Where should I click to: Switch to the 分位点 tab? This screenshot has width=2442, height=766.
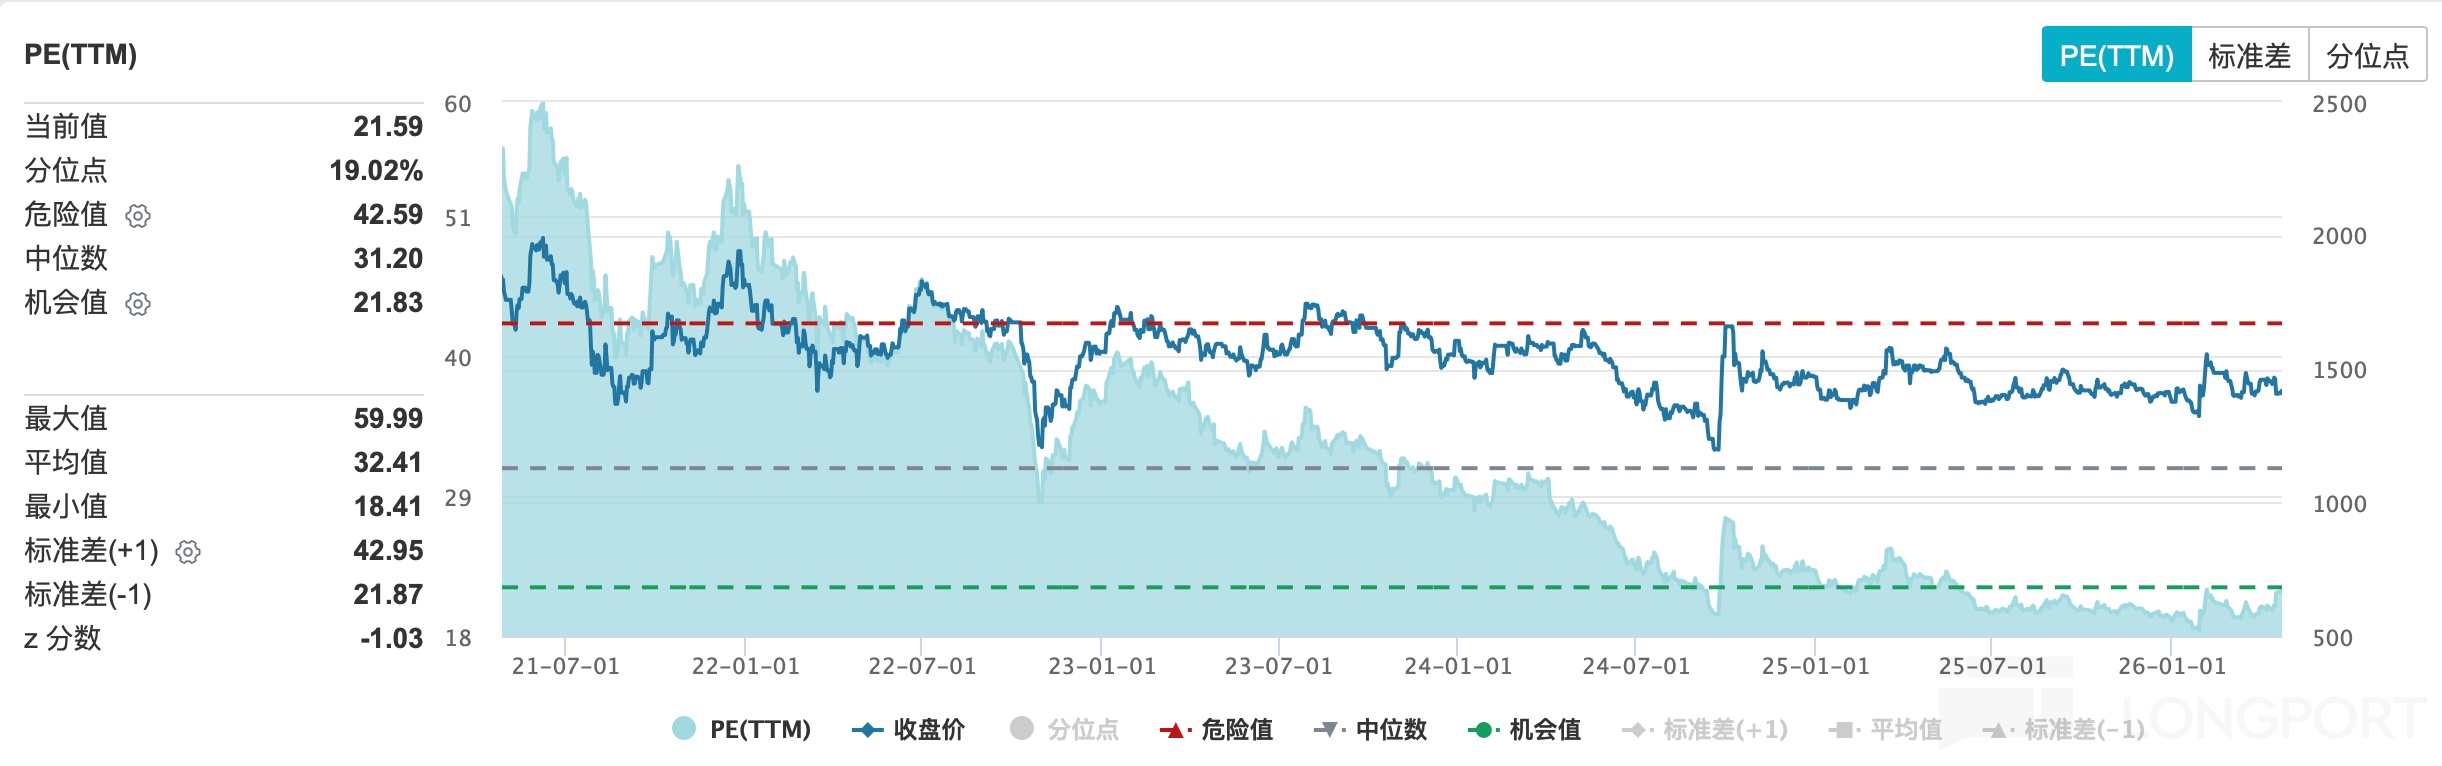2367,55
